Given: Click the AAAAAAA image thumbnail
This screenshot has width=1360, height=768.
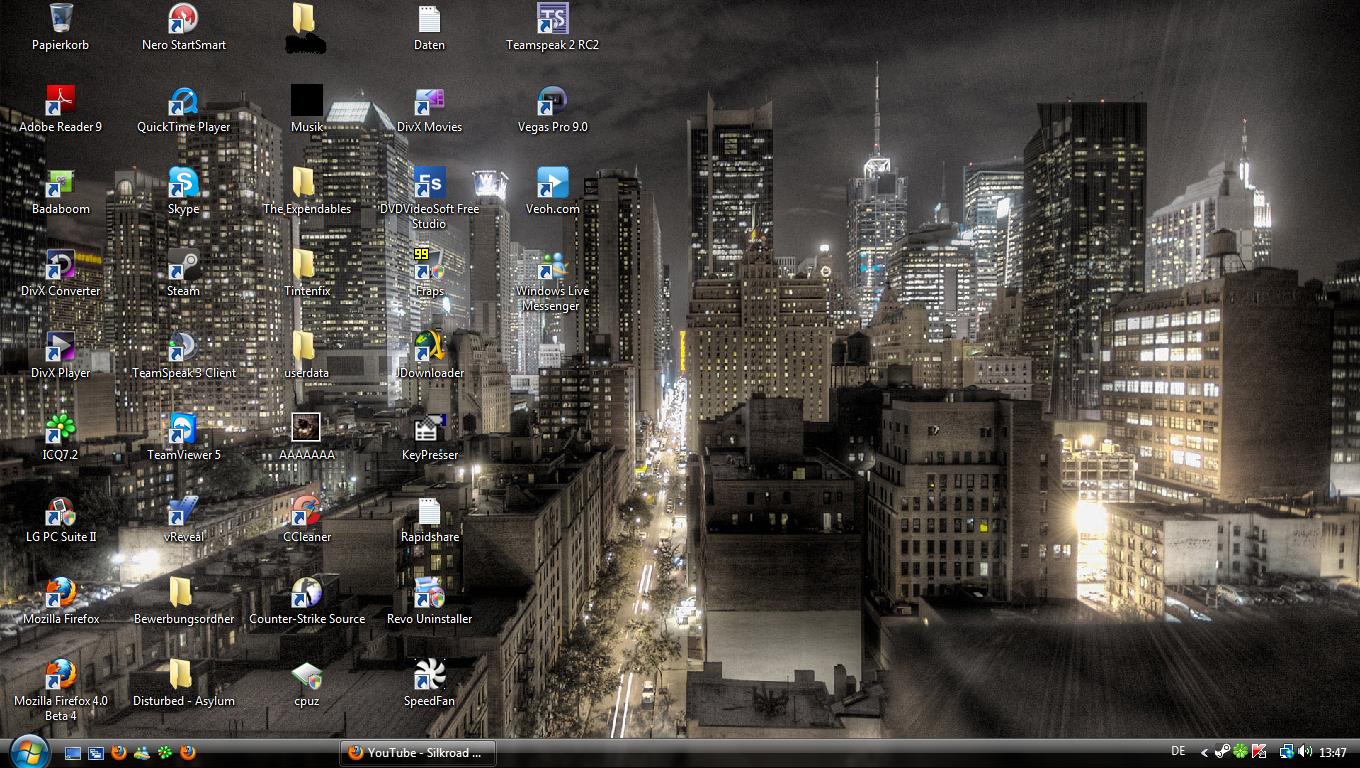Looking at the screenshot, I should click(306, 428).
